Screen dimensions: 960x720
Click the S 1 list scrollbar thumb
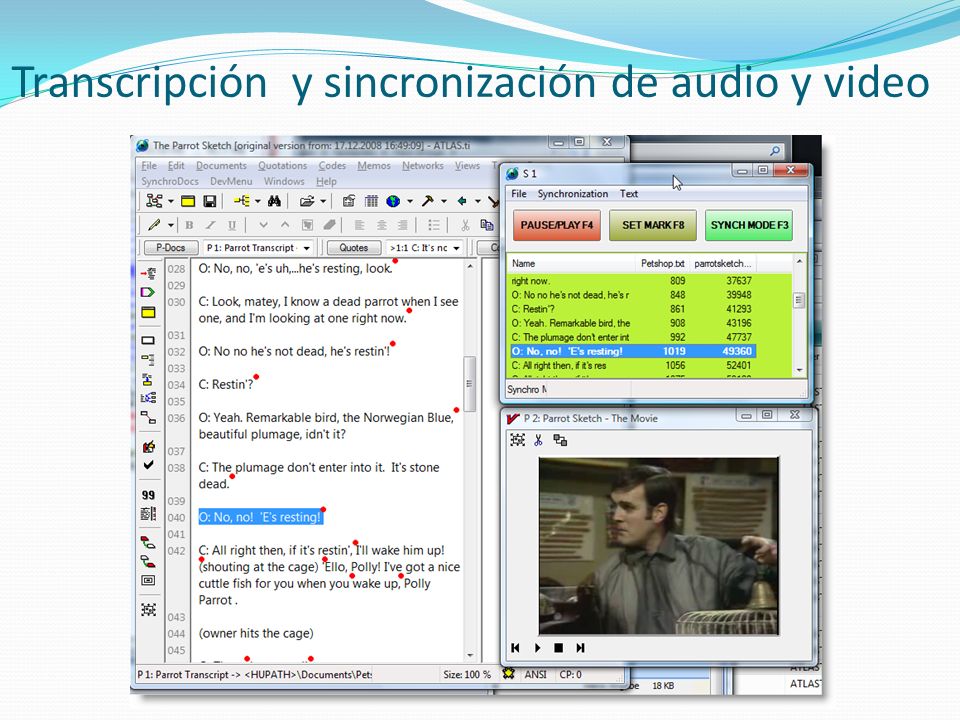point(798,300)
